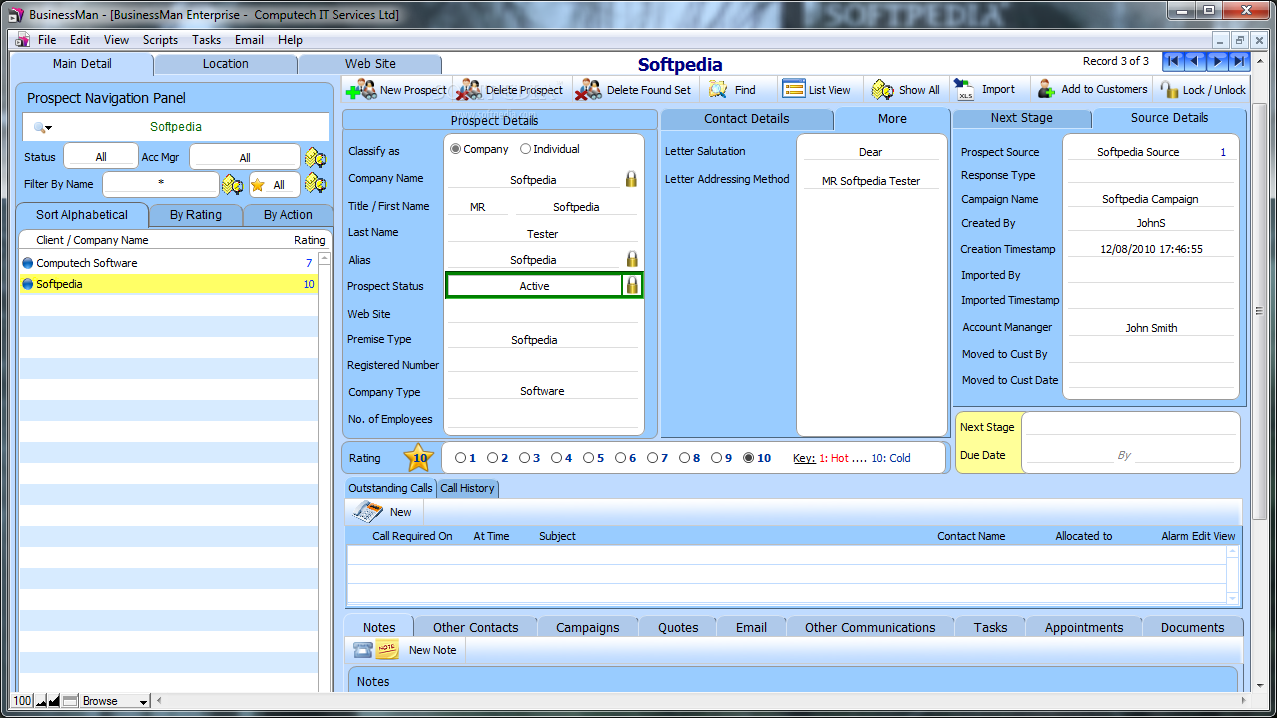Click filter icon beside star rating filter

click(x=316, y=184)
